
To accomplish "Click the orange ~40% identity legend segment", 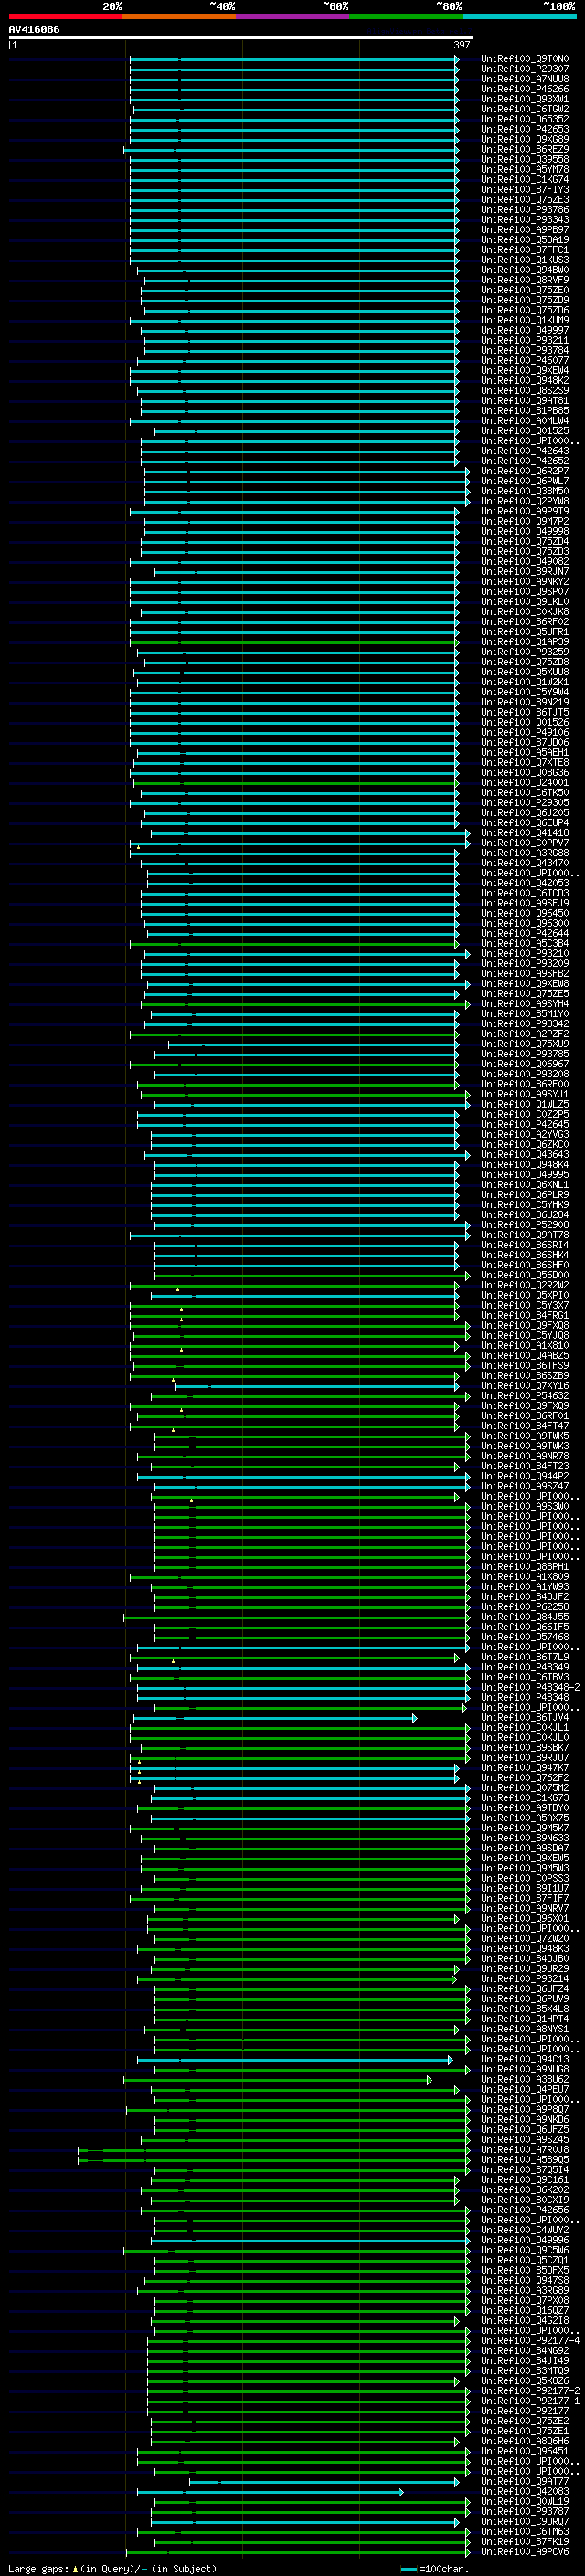I will pos(179,16).
